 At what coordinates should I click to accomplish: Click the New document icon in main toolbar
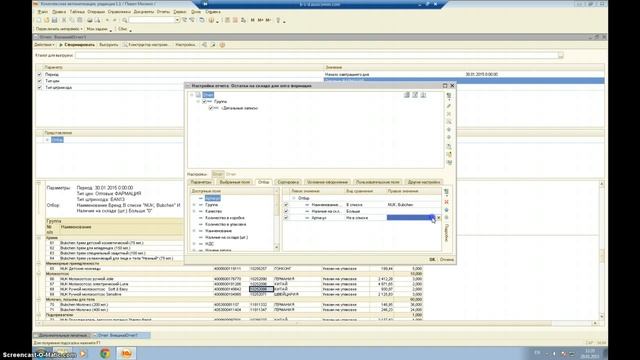tap(39, 20)
